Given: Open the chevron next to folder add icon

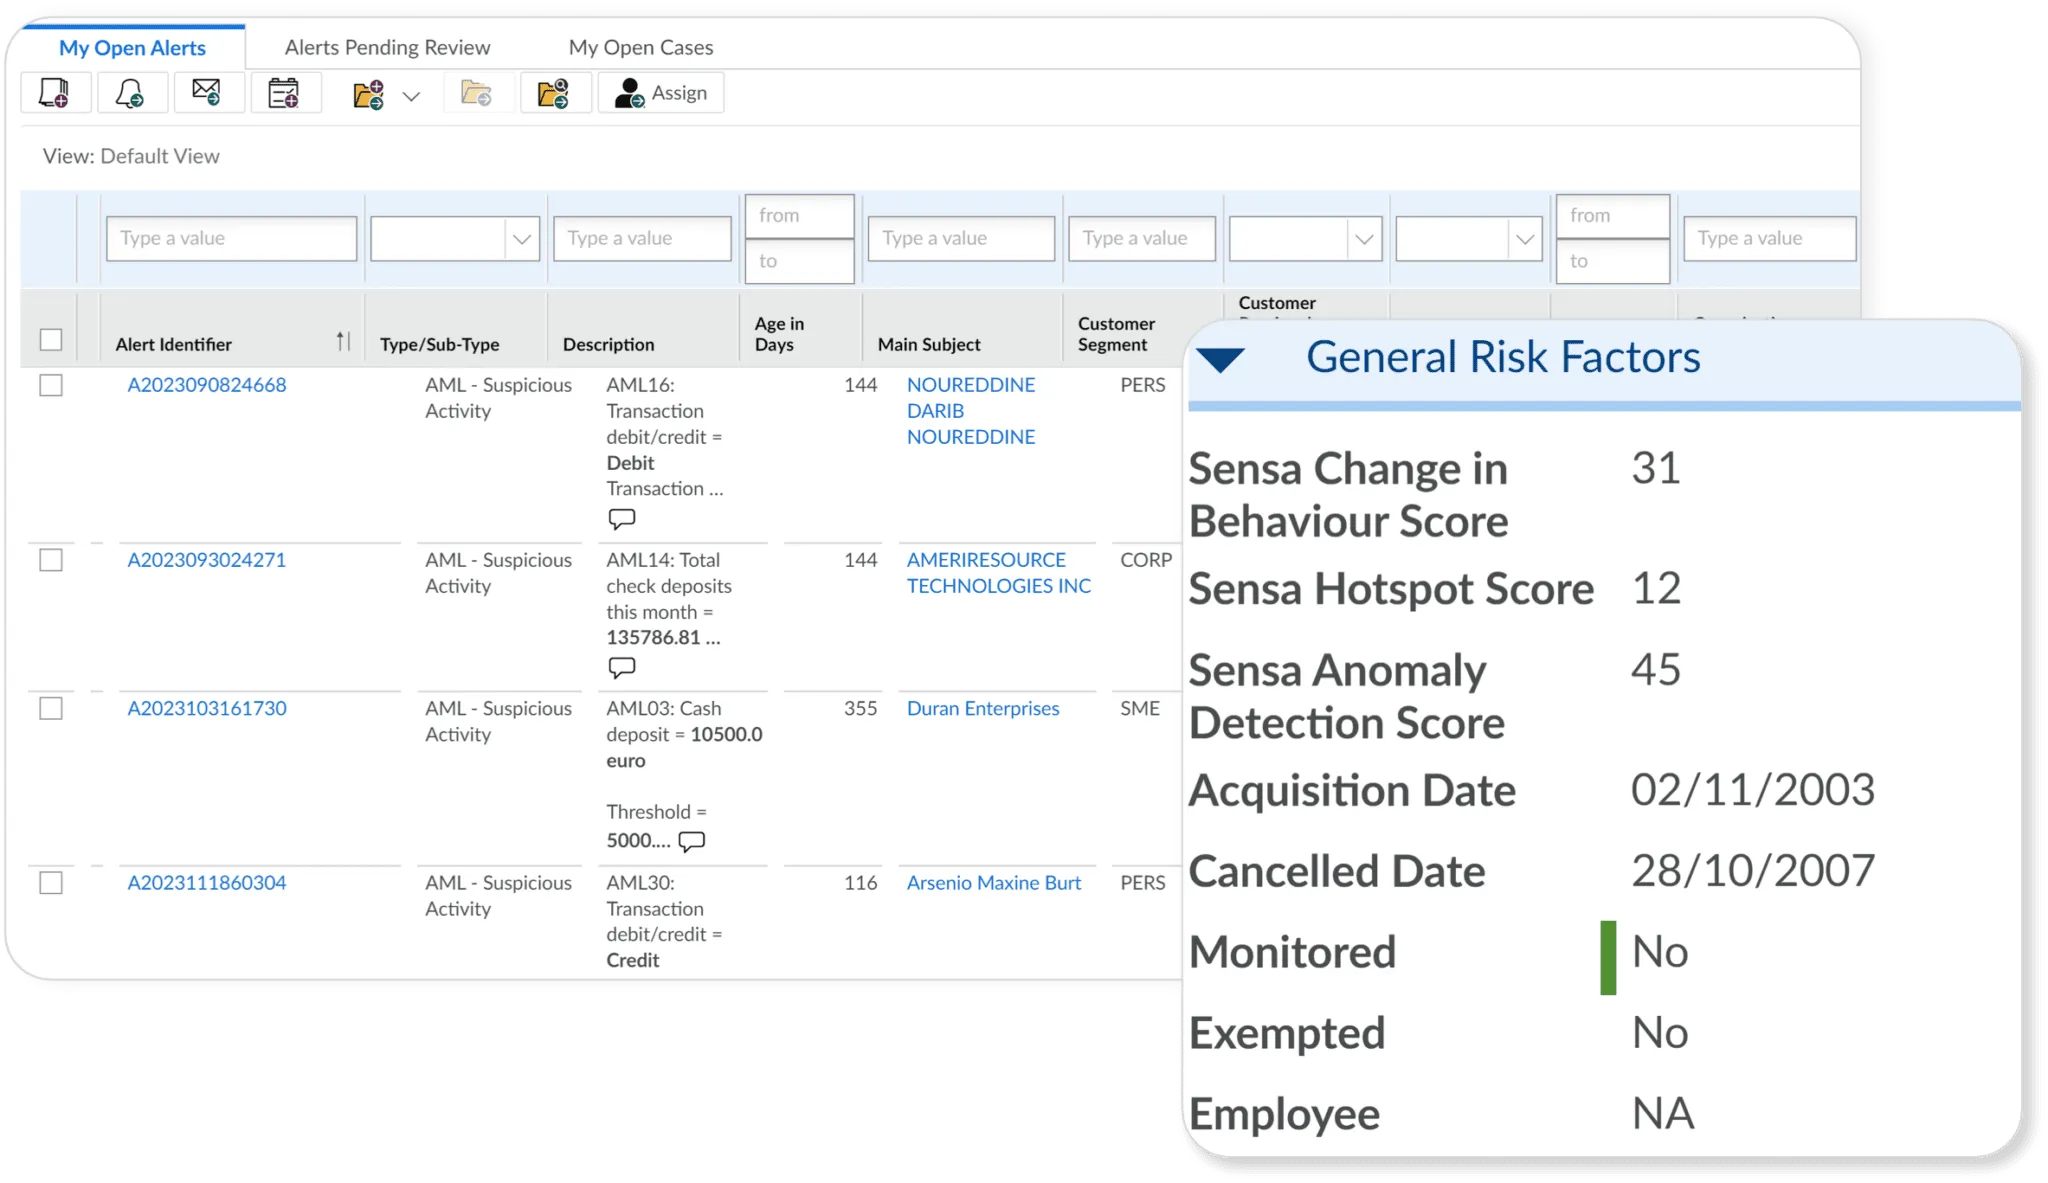Looking at the screenshot, I should 411,97.
